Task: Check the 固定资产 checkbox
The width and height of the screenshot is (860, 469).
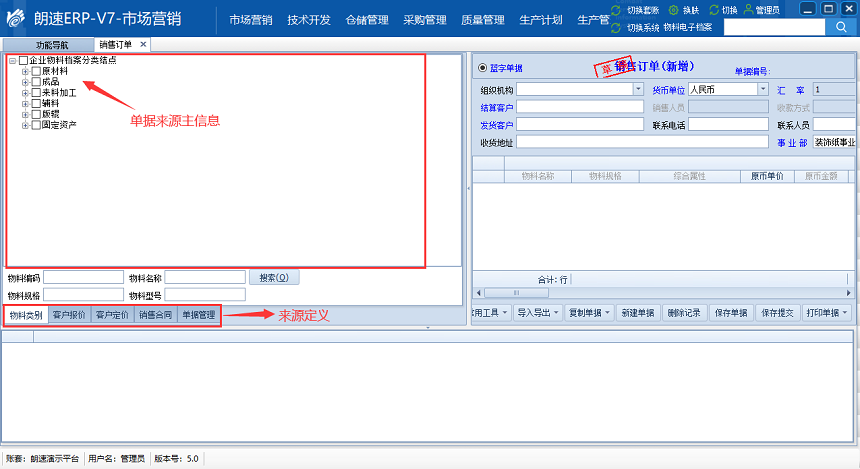Action: [36, 125]
